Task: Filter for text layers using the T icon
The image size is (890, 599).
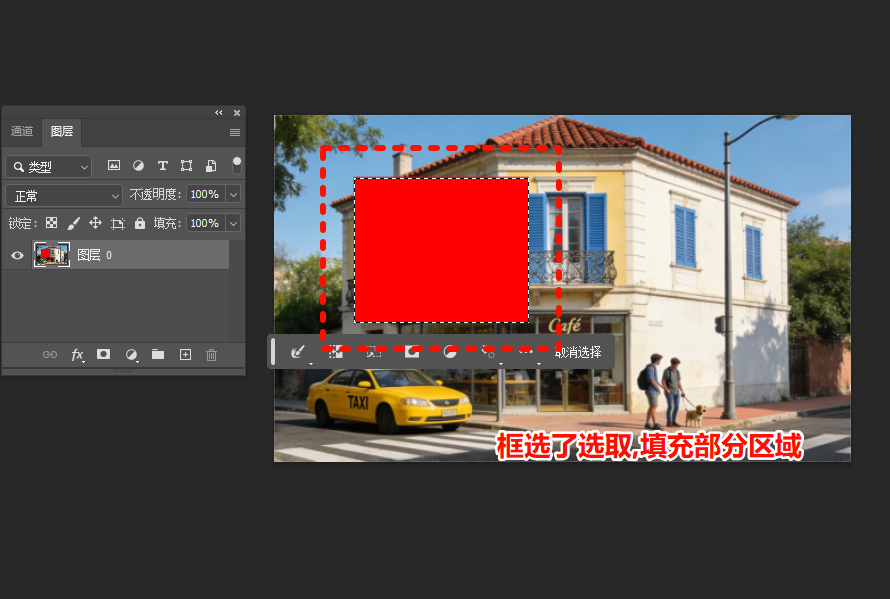Action: tap(163, 166)
